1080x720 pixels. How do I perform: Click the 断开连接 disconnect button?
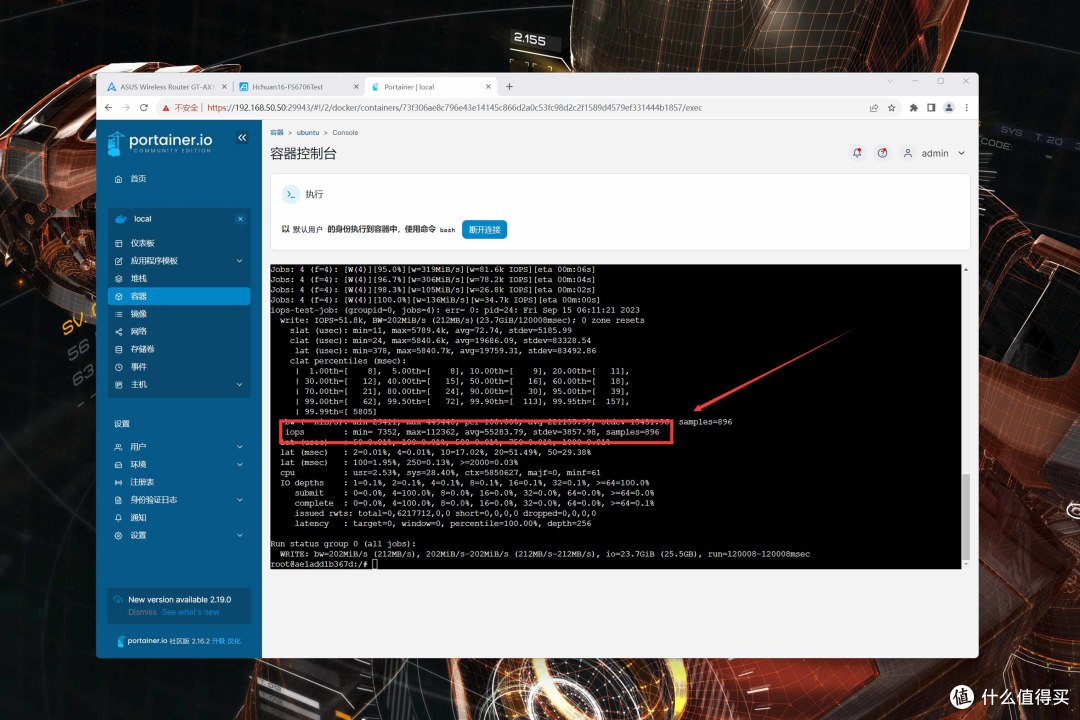tap(484, 229)
